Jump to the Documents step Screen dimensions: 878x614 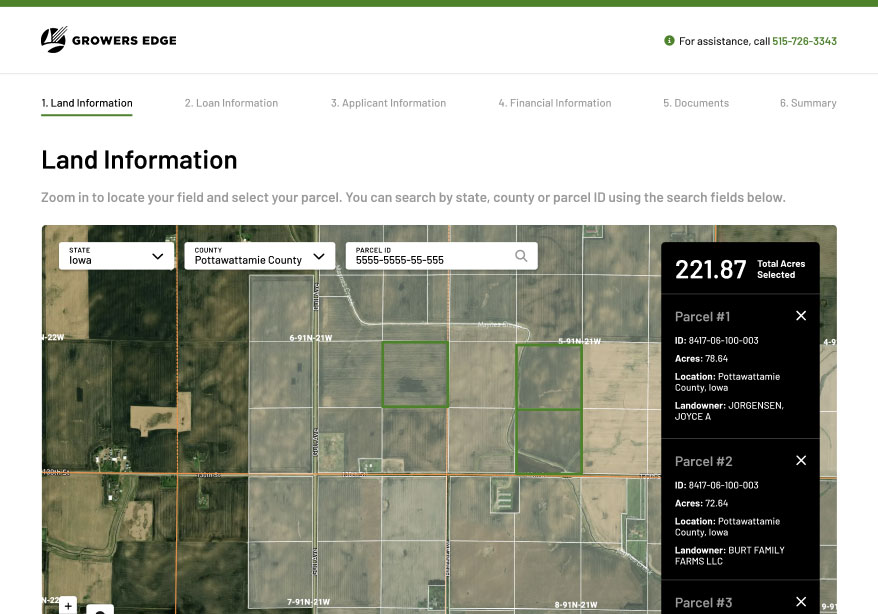coord(695,103)
